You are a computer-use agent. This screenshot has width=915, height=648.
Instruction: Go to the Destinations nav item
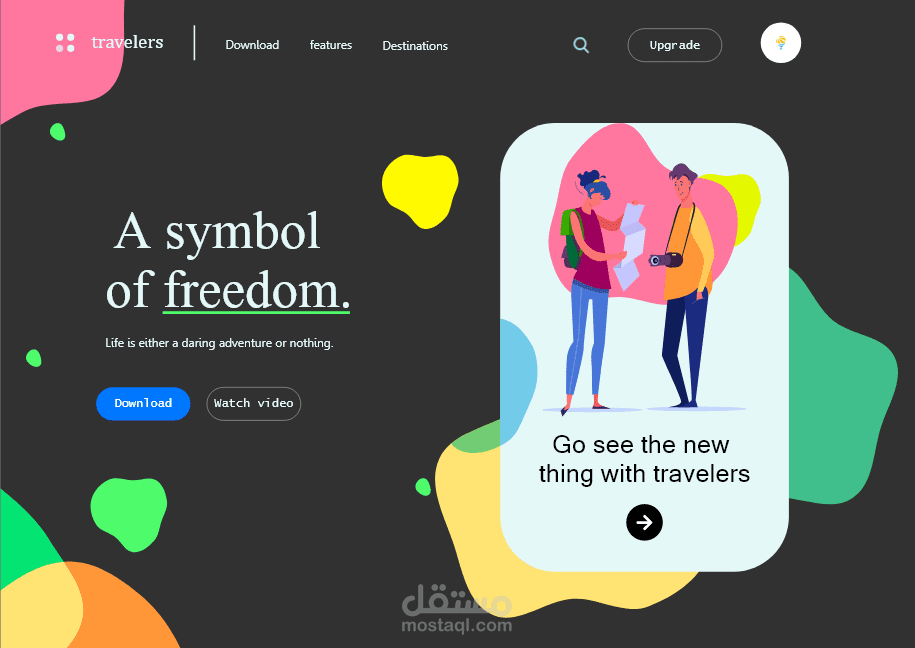click(415, 46)
